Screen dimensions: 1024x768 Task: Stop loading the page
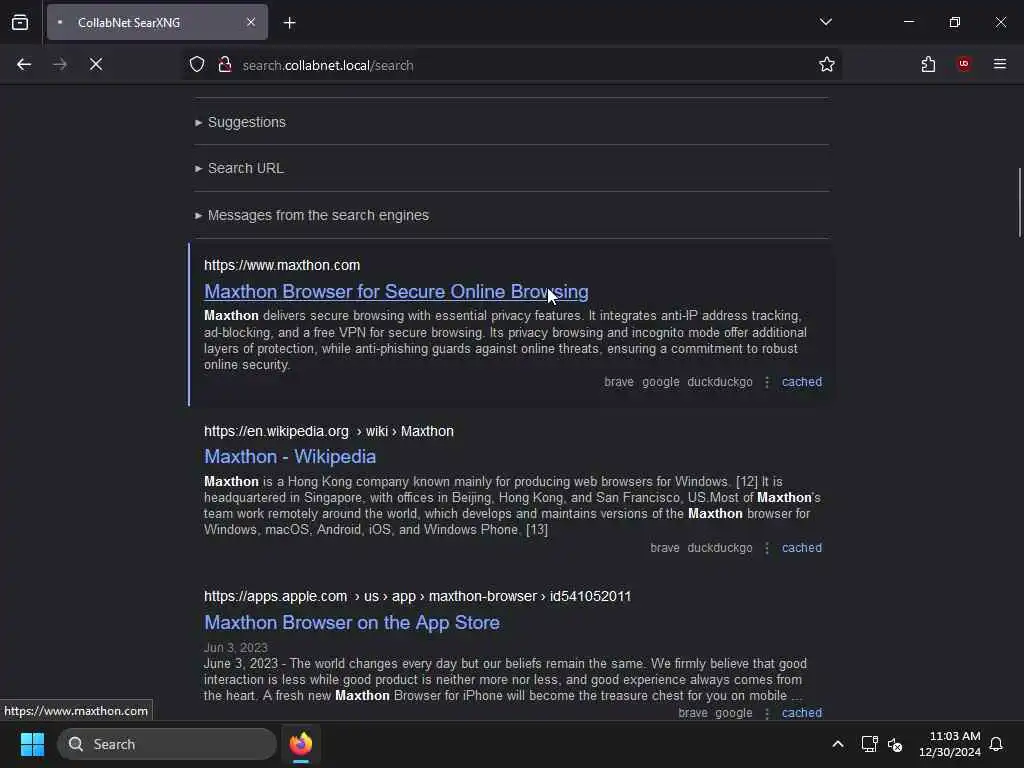pos(95,64)
